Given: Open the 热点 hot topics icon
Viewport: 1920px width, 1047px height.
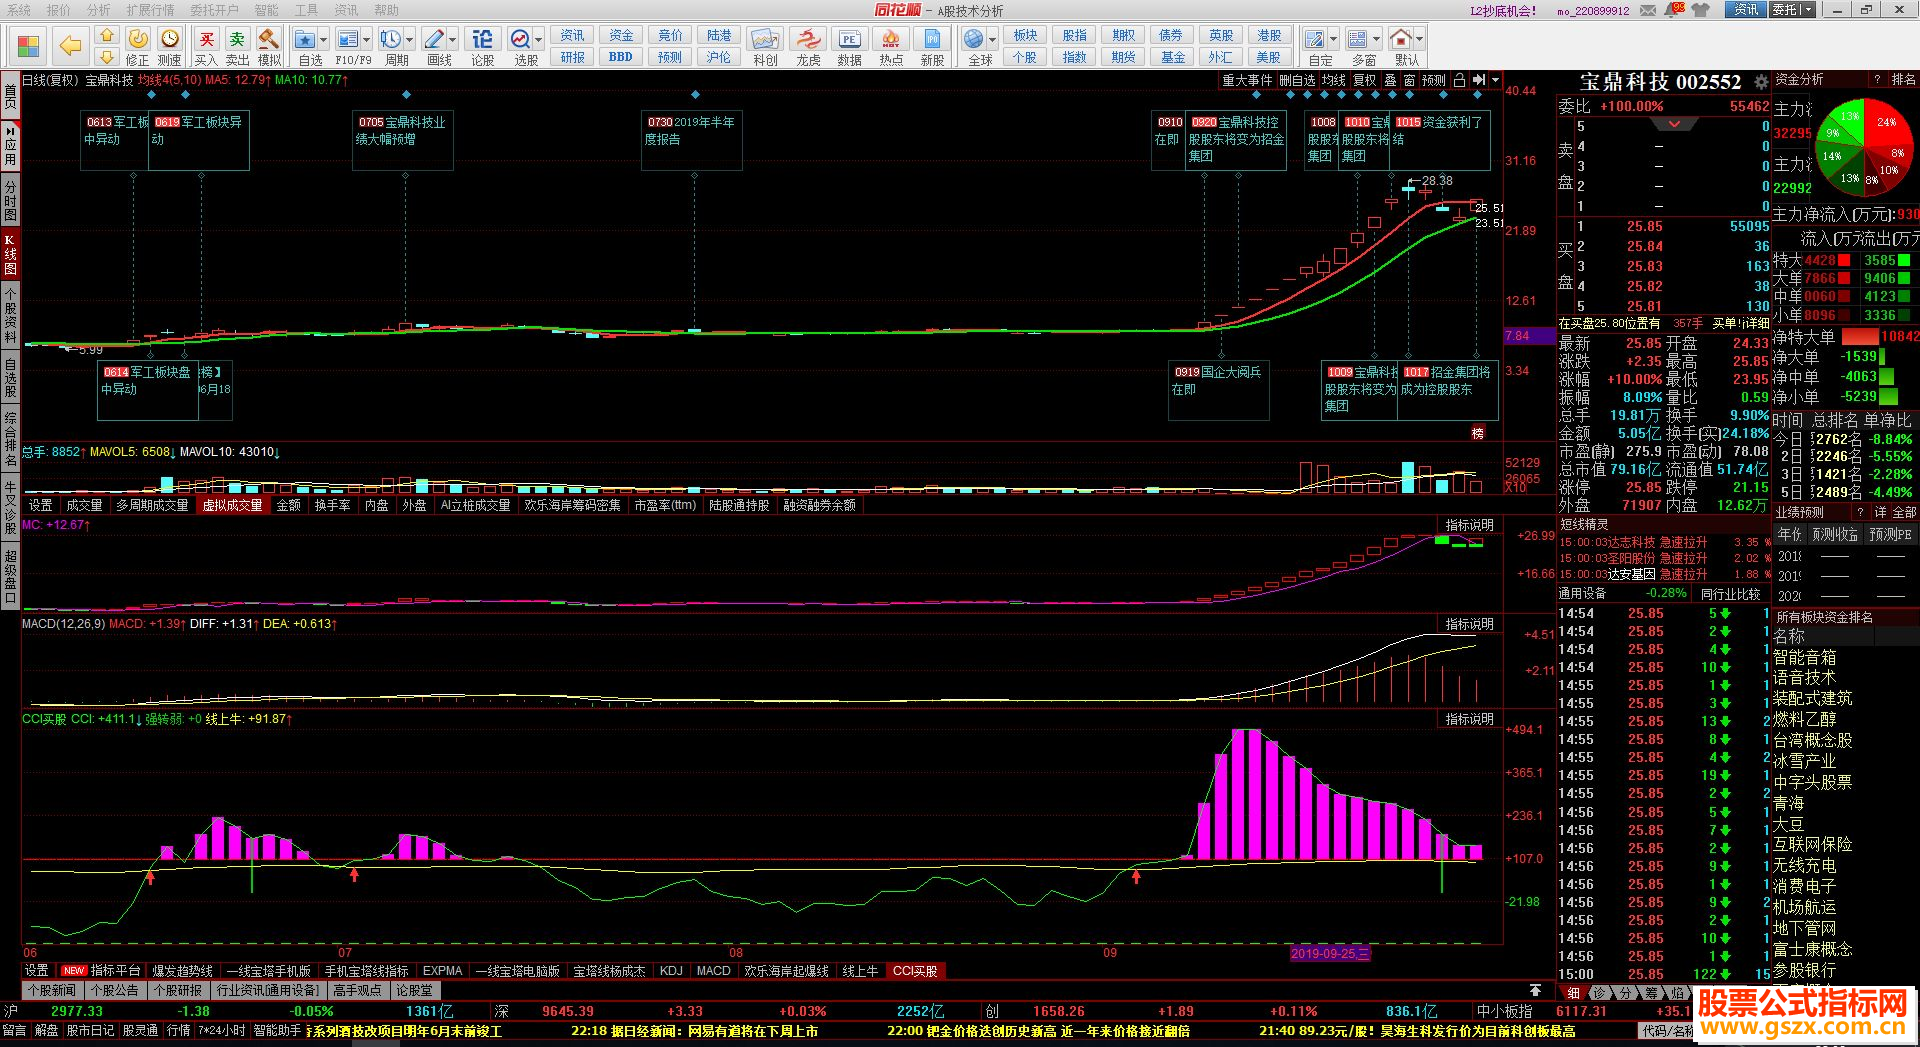Looking at the screenshot, I should [891, 39].
